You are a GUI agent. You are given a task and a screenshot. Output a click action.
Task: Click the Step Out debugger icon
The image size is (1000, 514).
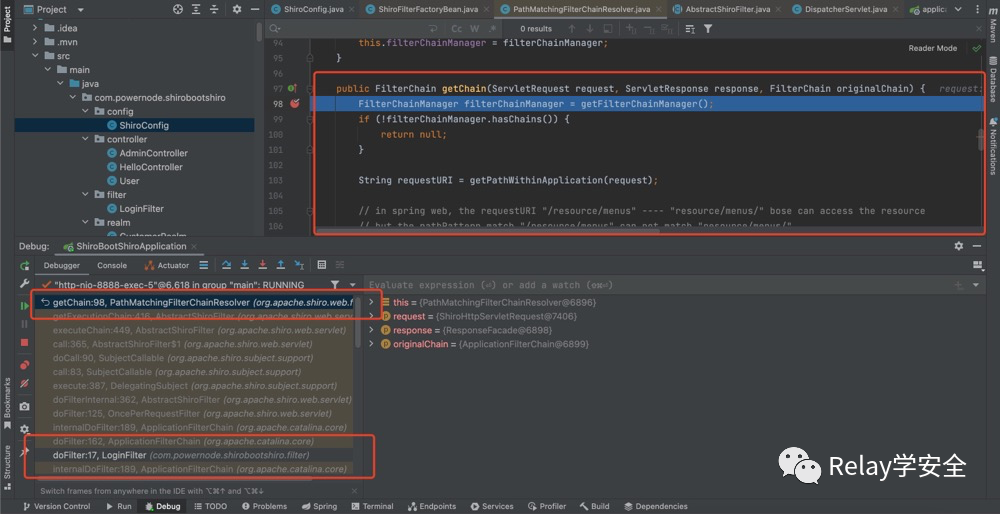[280, 265]
